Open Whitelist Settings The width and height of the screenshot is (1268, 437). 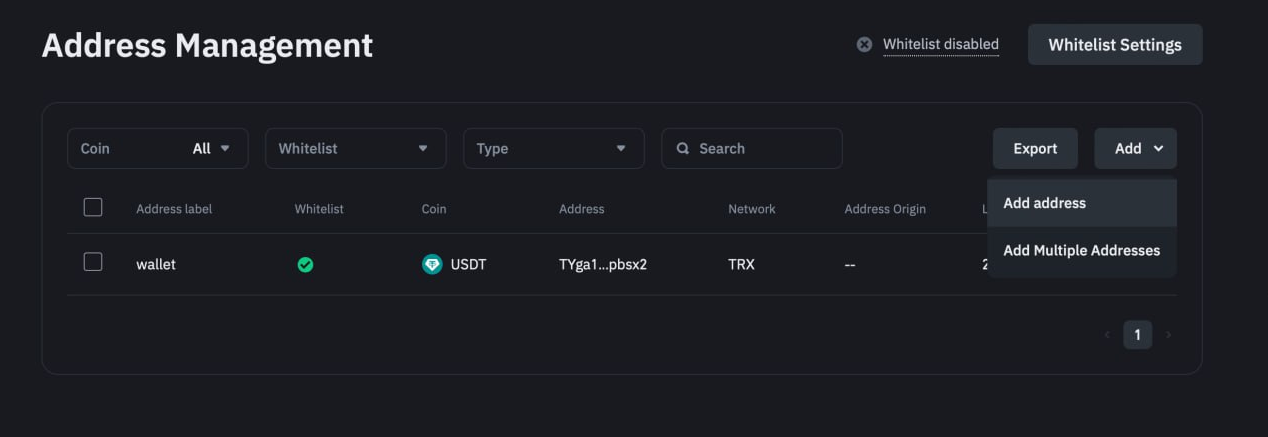tap(1115, 45)
